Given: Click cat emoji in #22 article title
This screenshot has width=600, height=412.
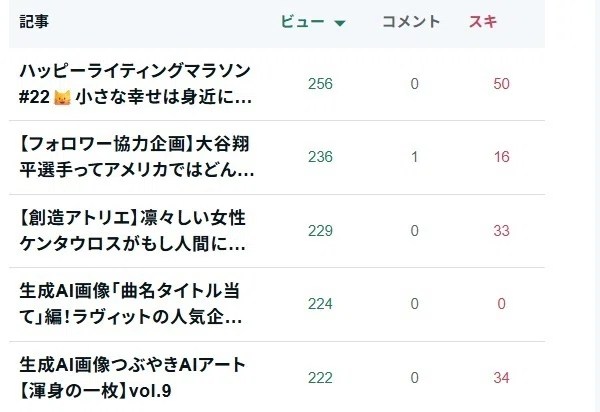Looking at the screenshot, I should pos(62,98).
